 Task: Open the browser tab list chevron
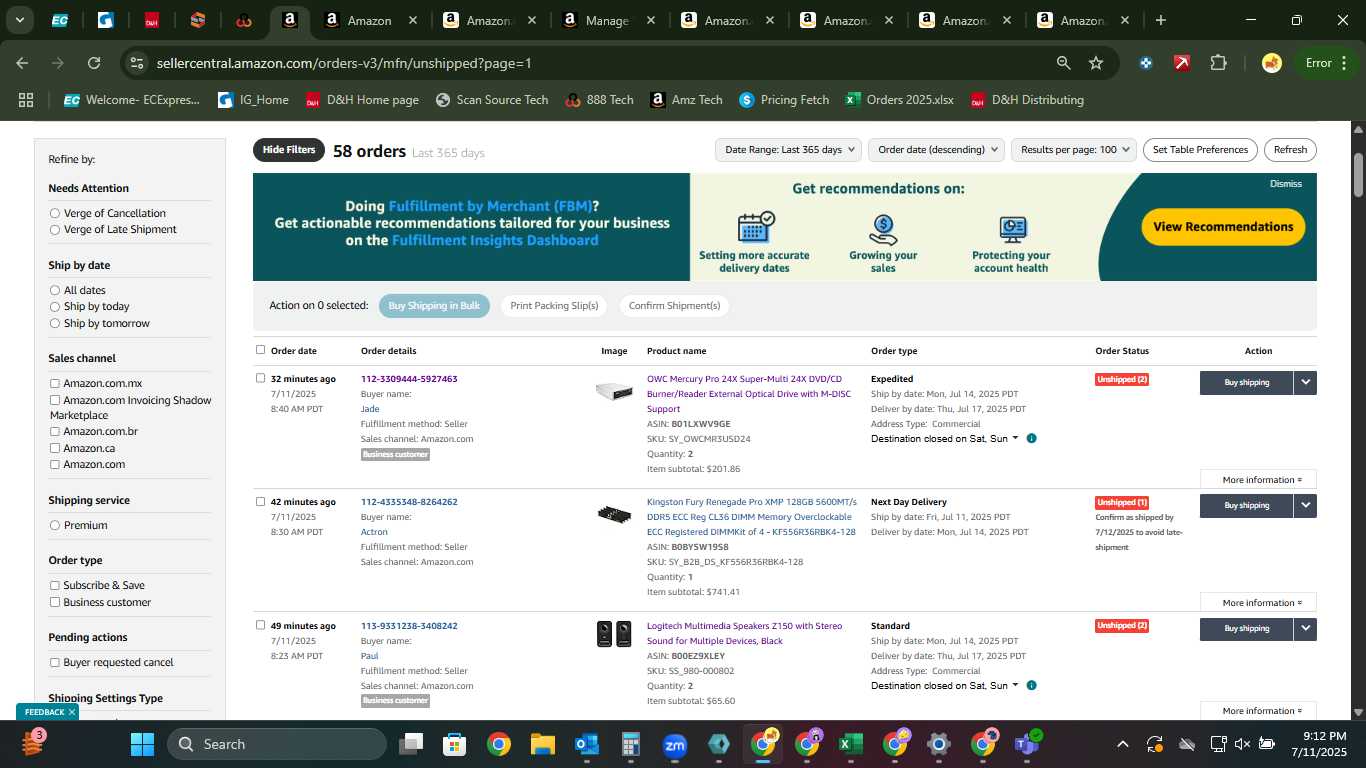[x=20, y=20]
